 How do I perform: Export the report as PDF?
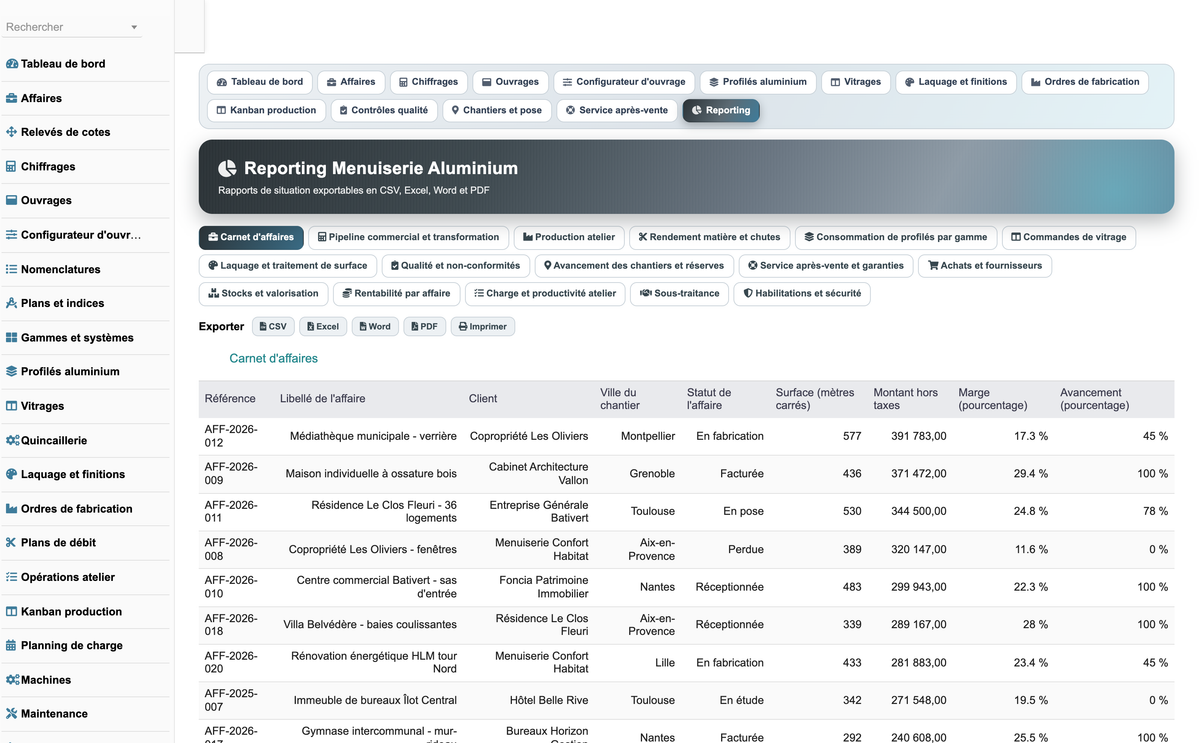(425, 326)
